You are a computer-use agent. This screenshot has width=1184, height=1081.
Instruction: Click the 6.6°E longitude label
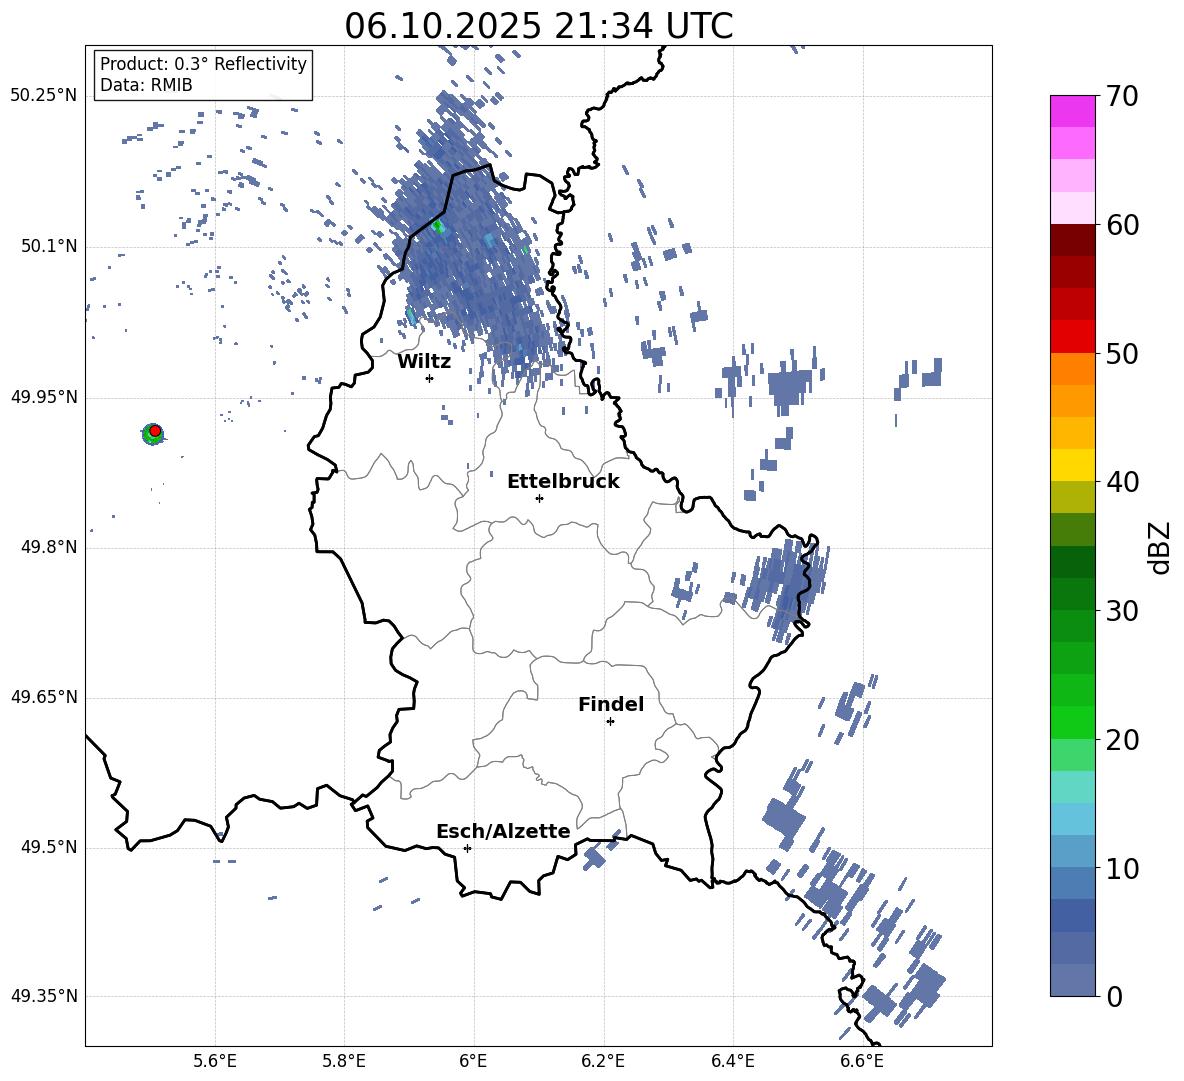[862, 1061]
